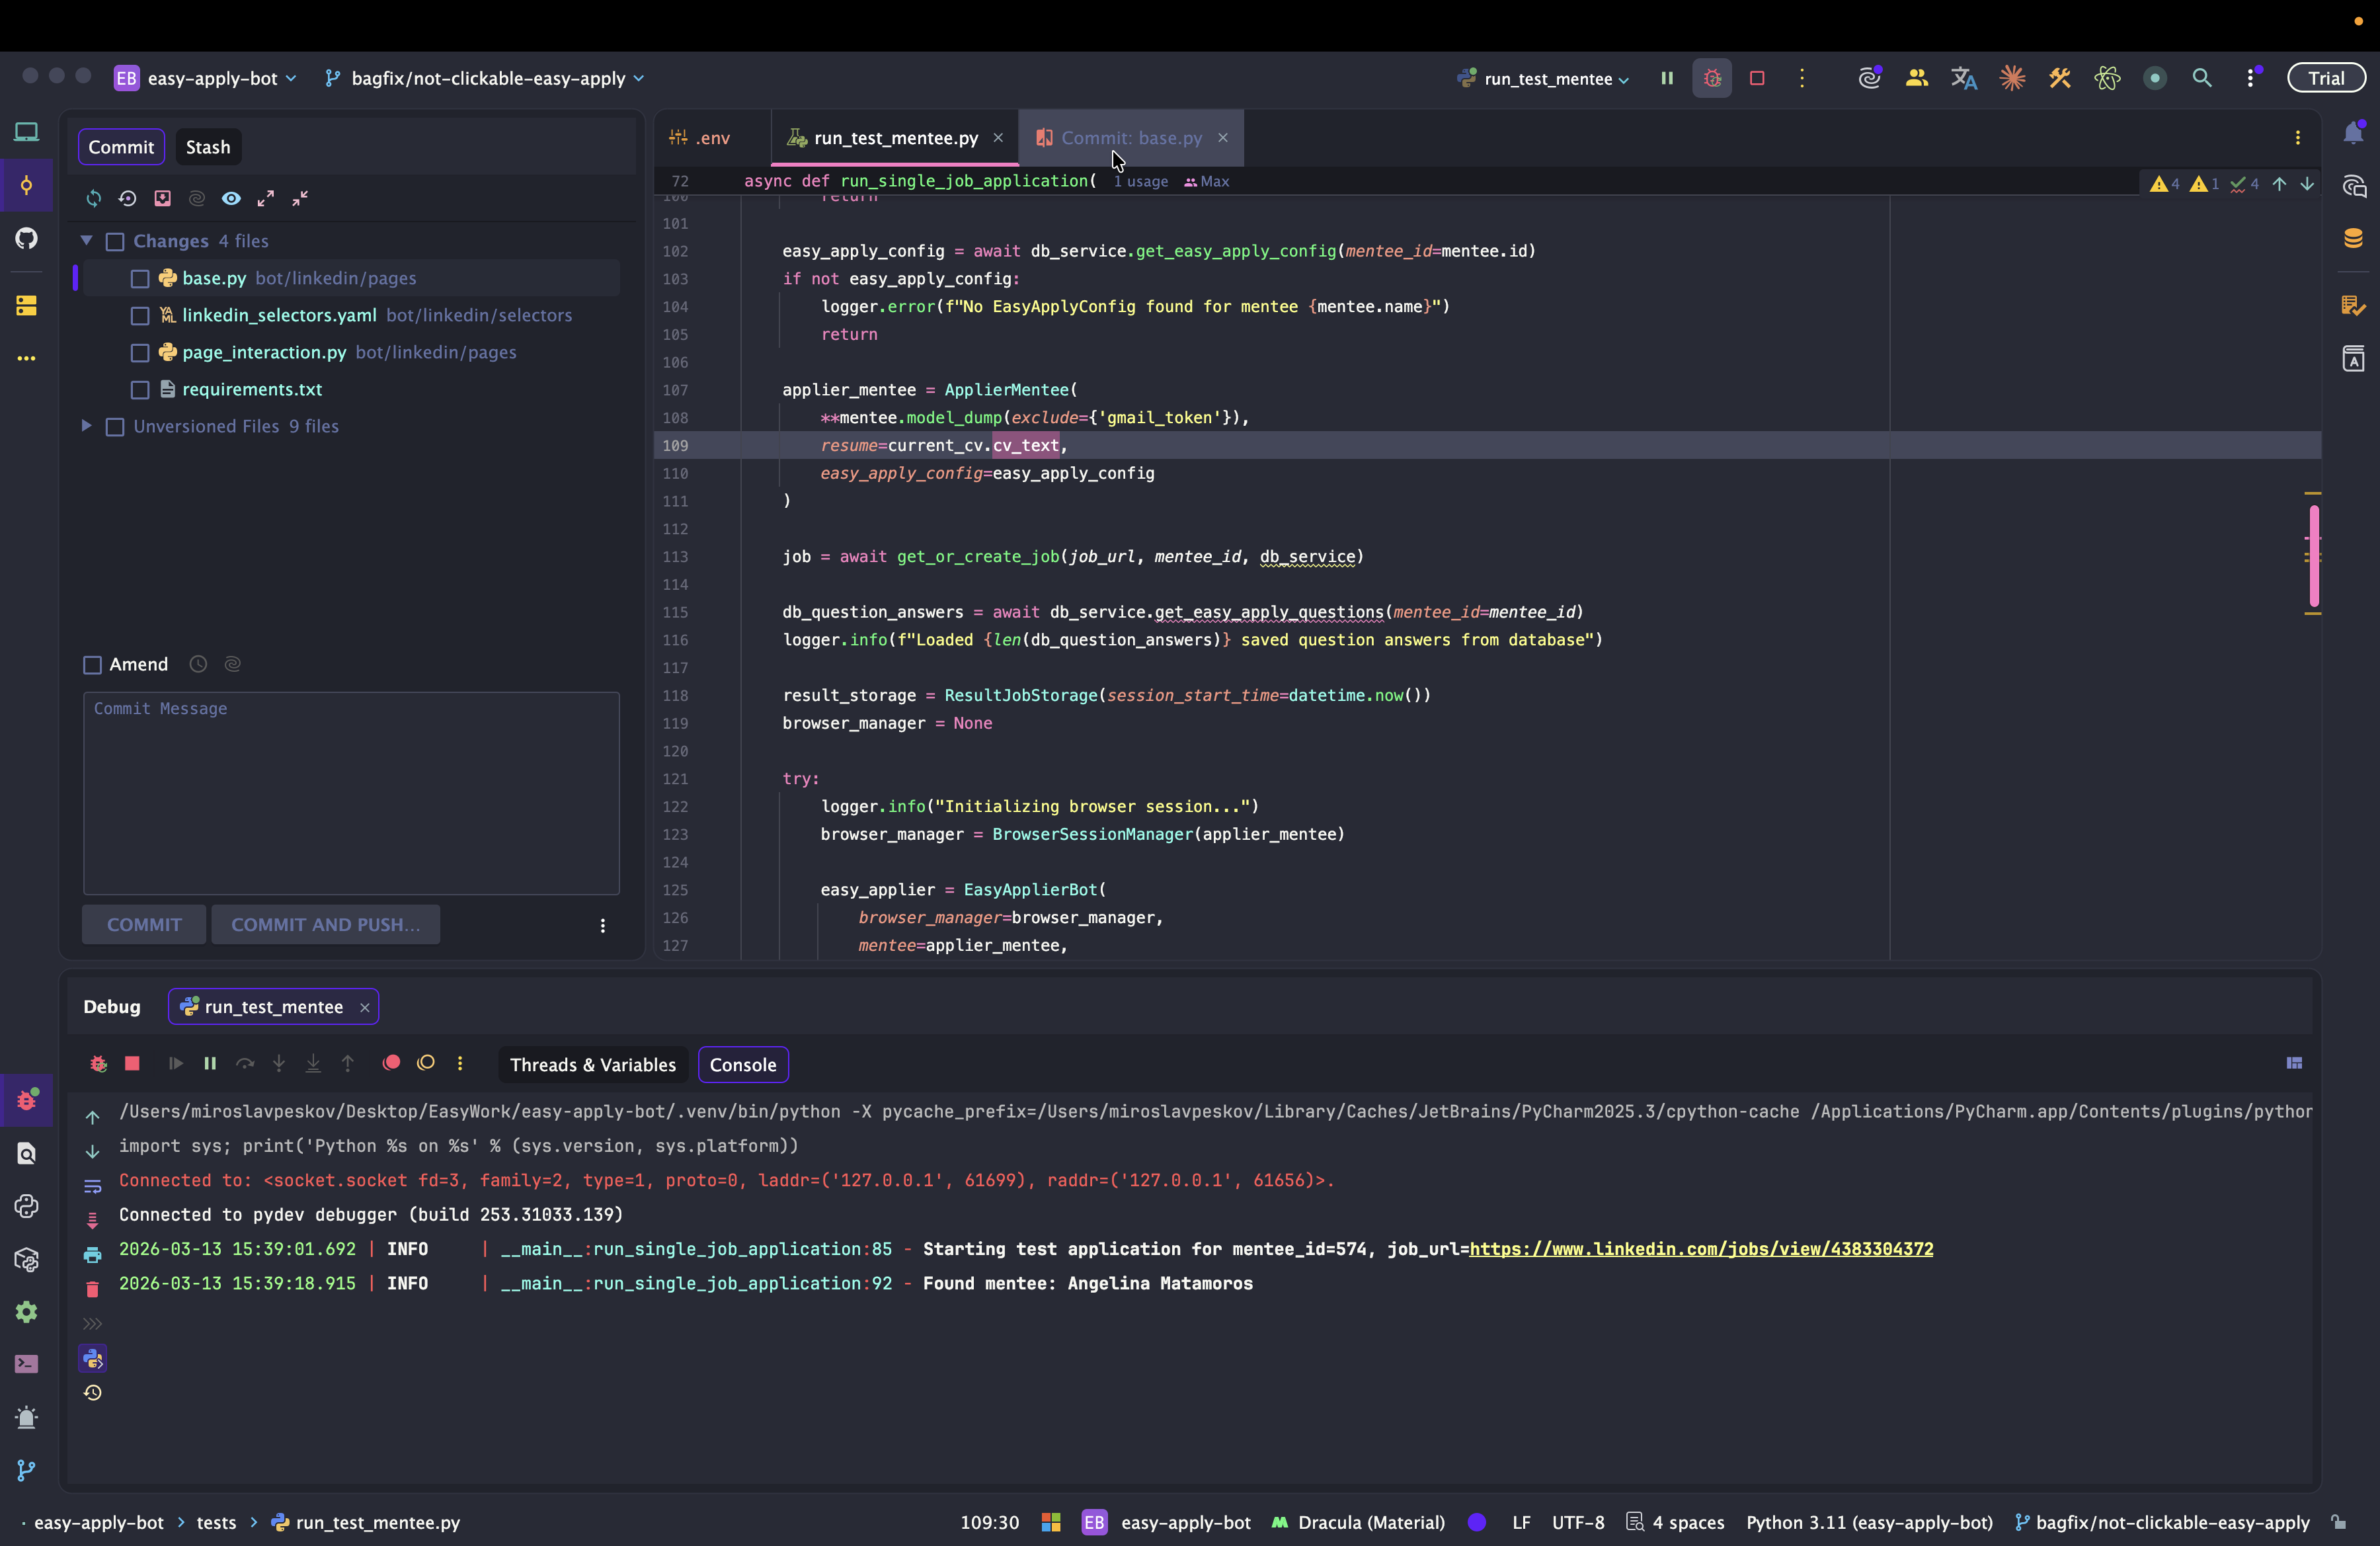Check the requirements.txt checkbox

[x=140, y=390]
